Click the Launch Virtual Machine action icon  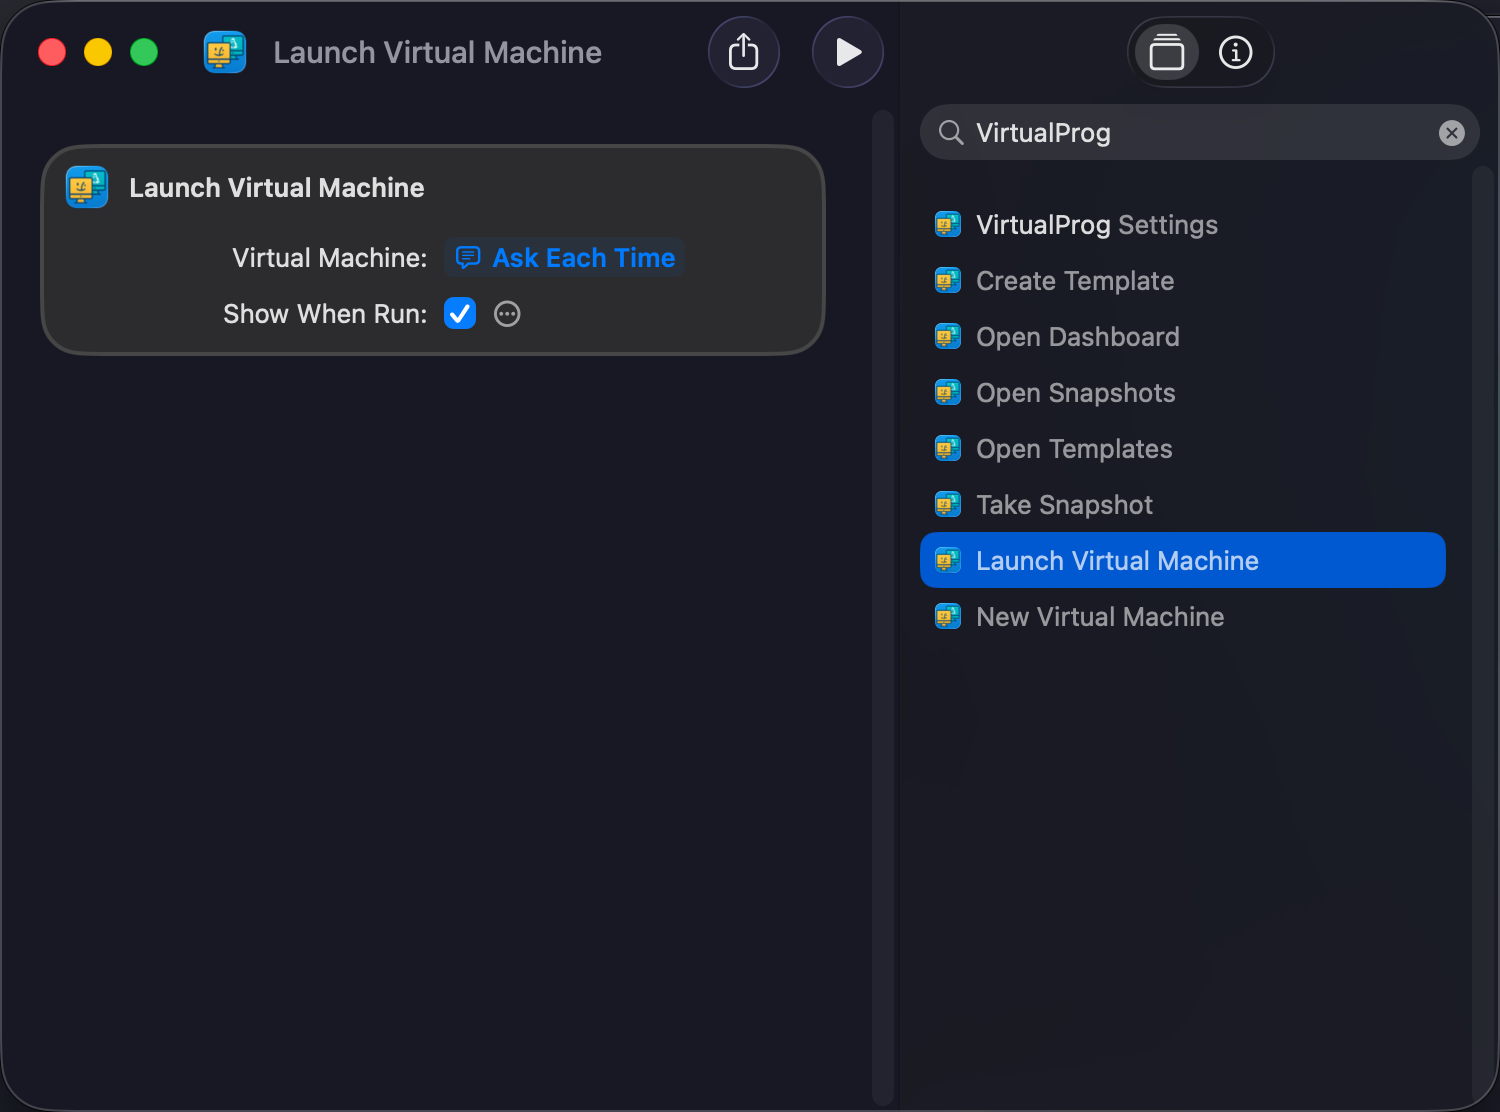pos(86,187)
